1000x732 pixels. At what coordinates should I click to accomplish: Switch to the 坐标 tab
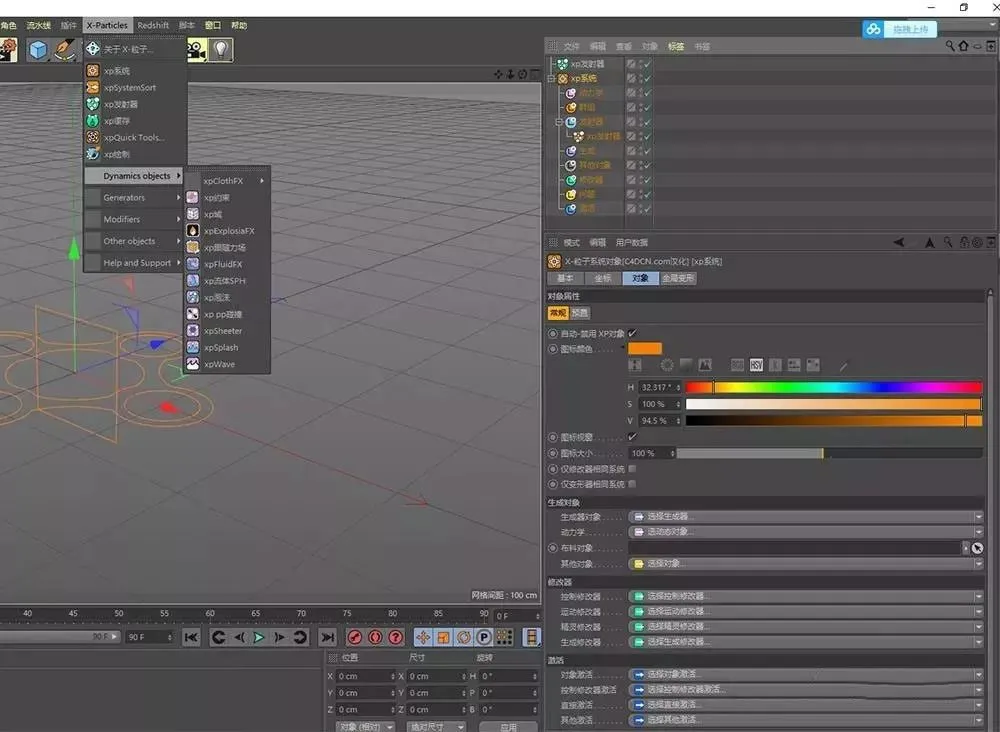(603, 278)
